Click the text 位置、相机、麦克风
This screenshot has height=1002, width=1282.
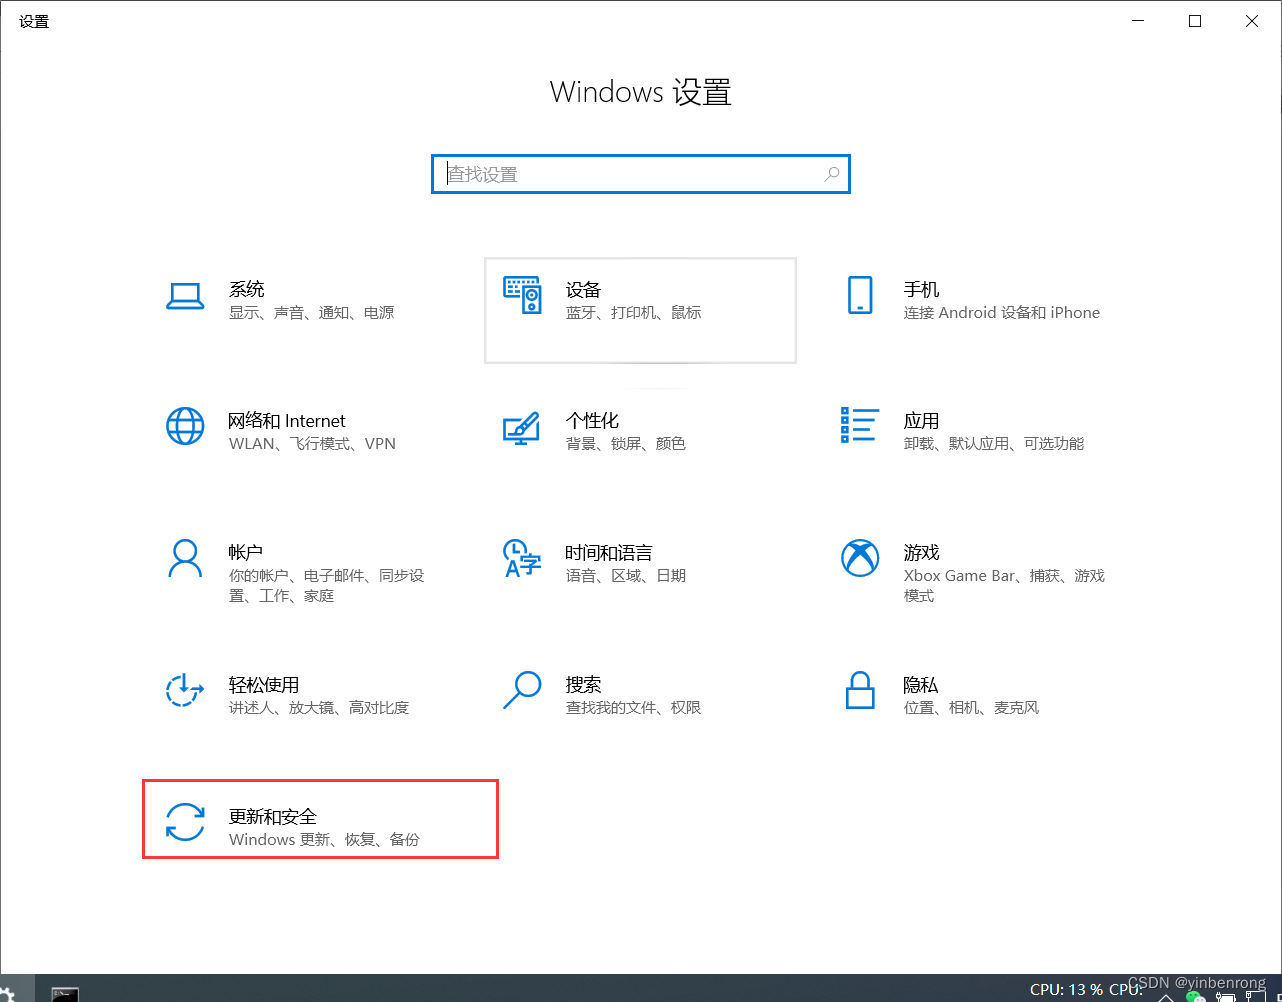pyautogui.click(x=972, y=708)
